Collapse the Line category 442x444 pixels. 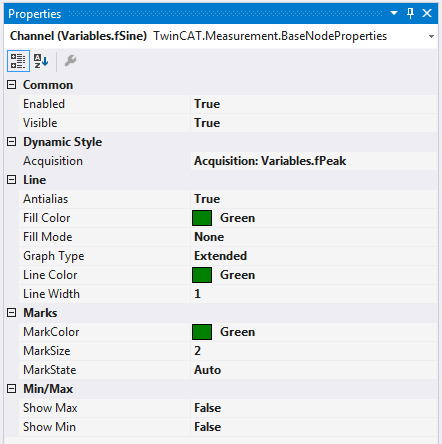[x=12, y=180]
